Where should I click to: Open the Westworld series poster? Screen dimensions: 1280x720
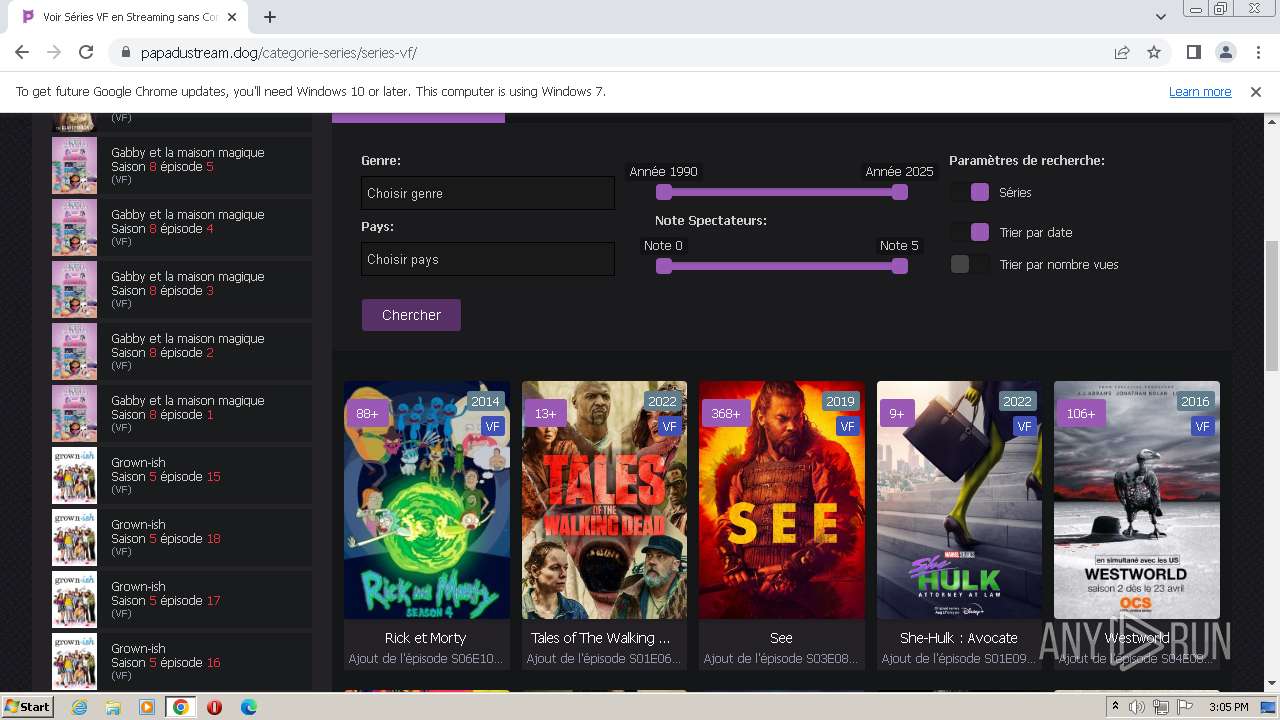[1137, 500]
